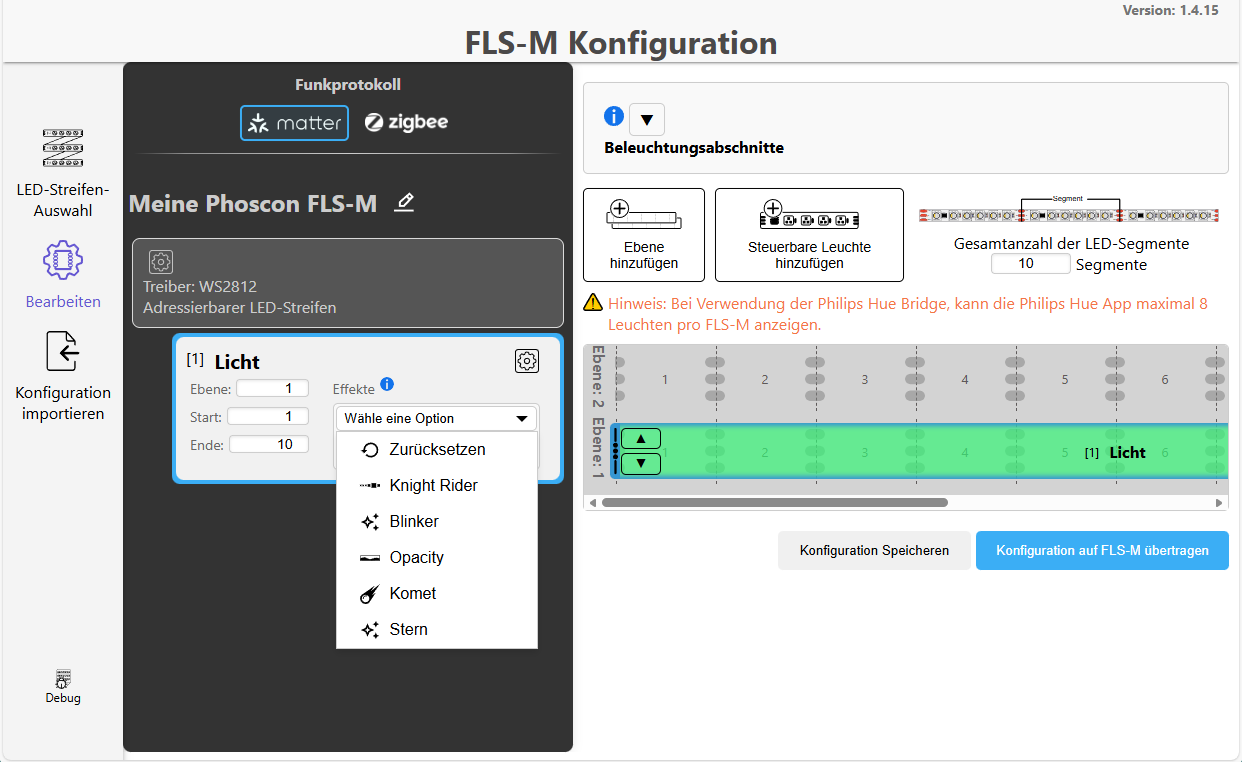Click the Gesamtanzahl segments input field
The width and height of the screenshot is (1242, 762).
point(1030,263)
